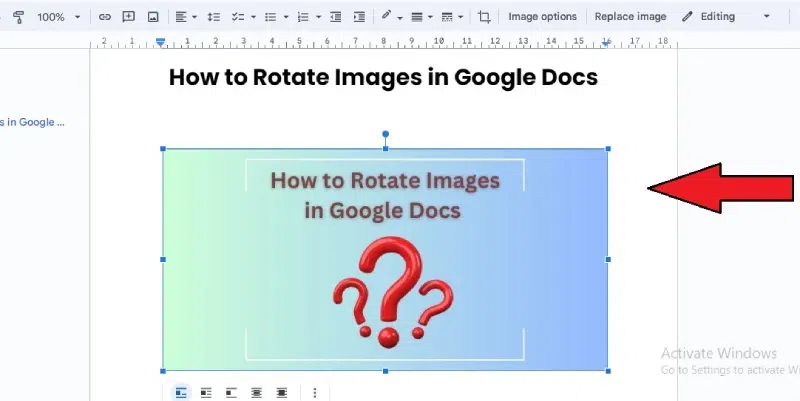Increase the paragraph indent
The width and height of the screenshot is (800, 401).
pyautogui.click(x=359, y=17)
